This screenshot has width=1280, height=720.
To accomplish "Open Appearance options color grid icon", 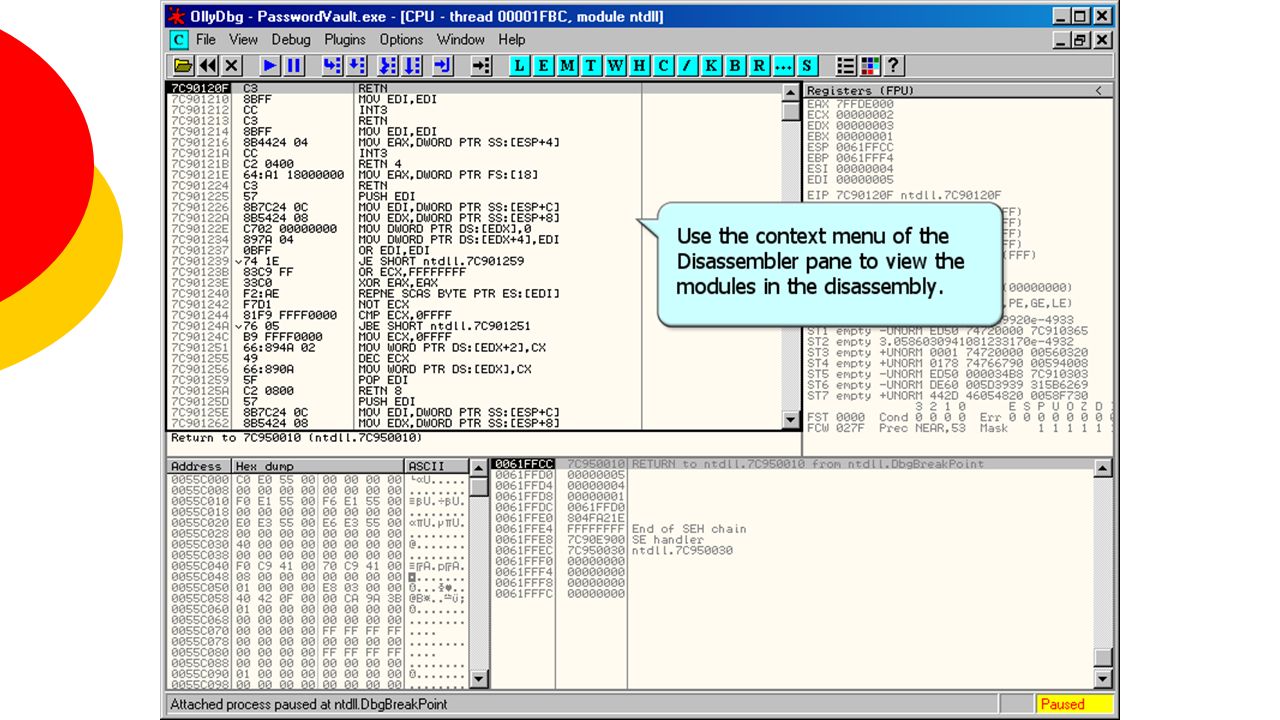I will pyautogui.click(x=870, y=66).
